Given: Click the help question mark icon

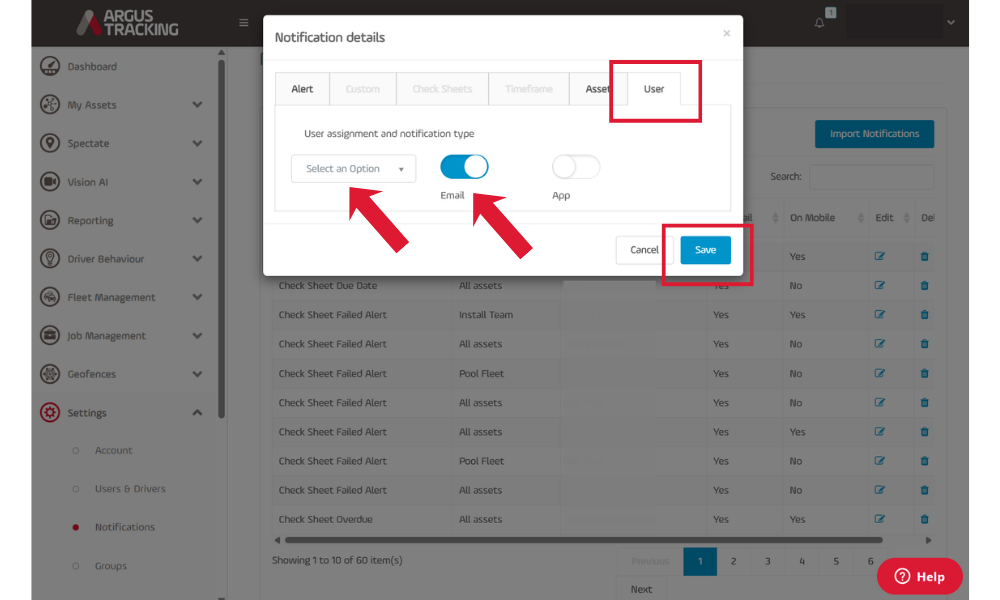Looking at the screenshot, I should (902, 576).
